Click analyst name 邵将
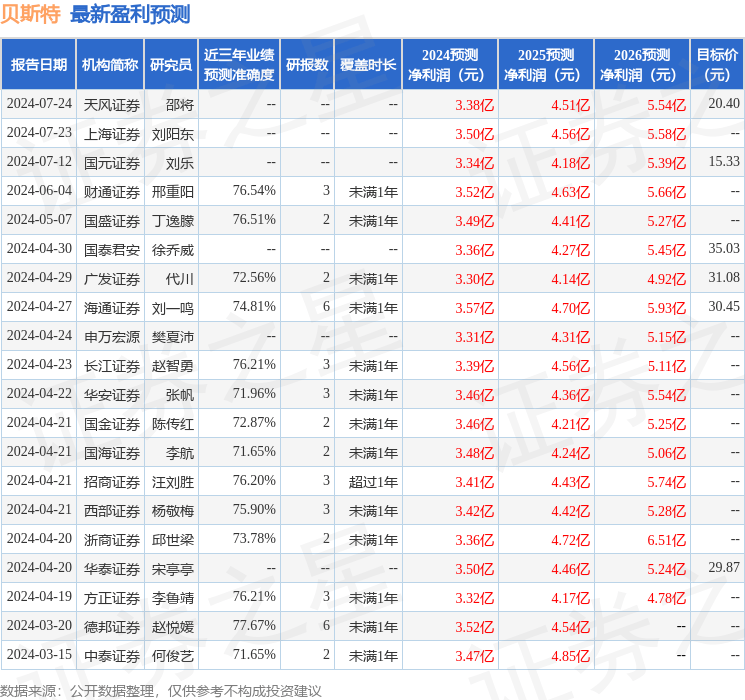 [x=180, y=105]
